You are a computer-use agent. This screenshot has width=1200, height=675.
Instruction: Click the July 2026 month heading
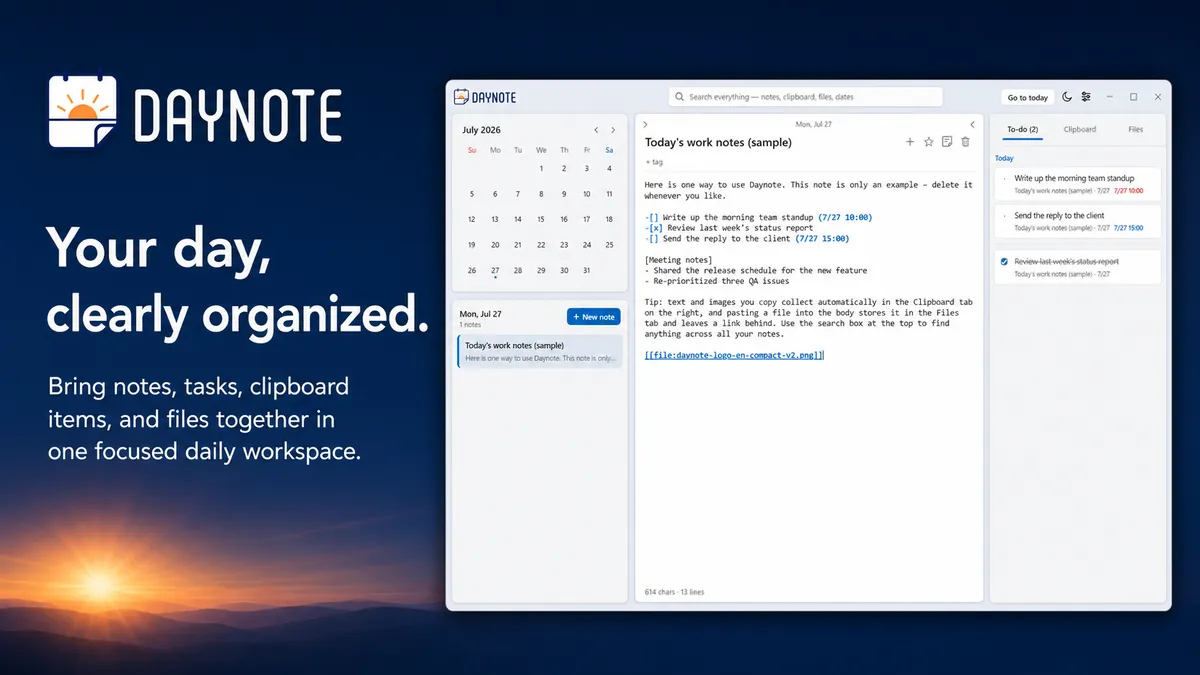tap(482, 130)
